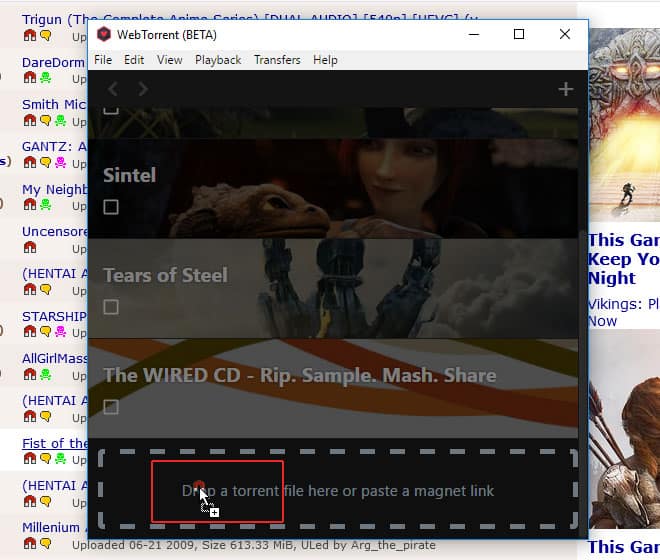Image resolution: width=660 pixels, height=560 pixels.
Task: Click magnet icon under GANTZ row
Action: click(30, 162)
